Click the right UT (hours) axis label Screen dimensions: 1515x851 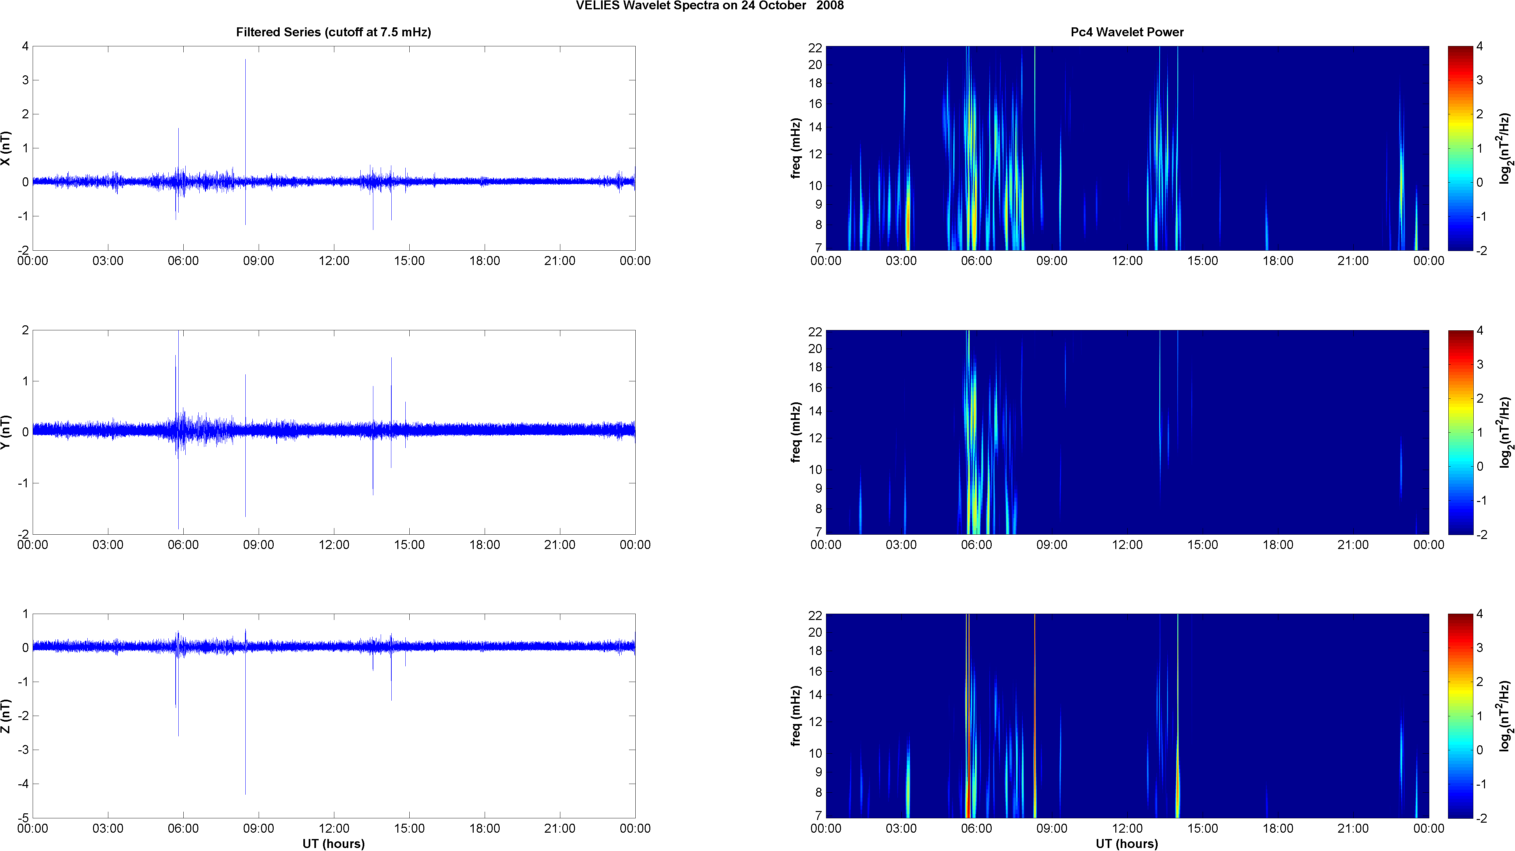point(1127,843)
